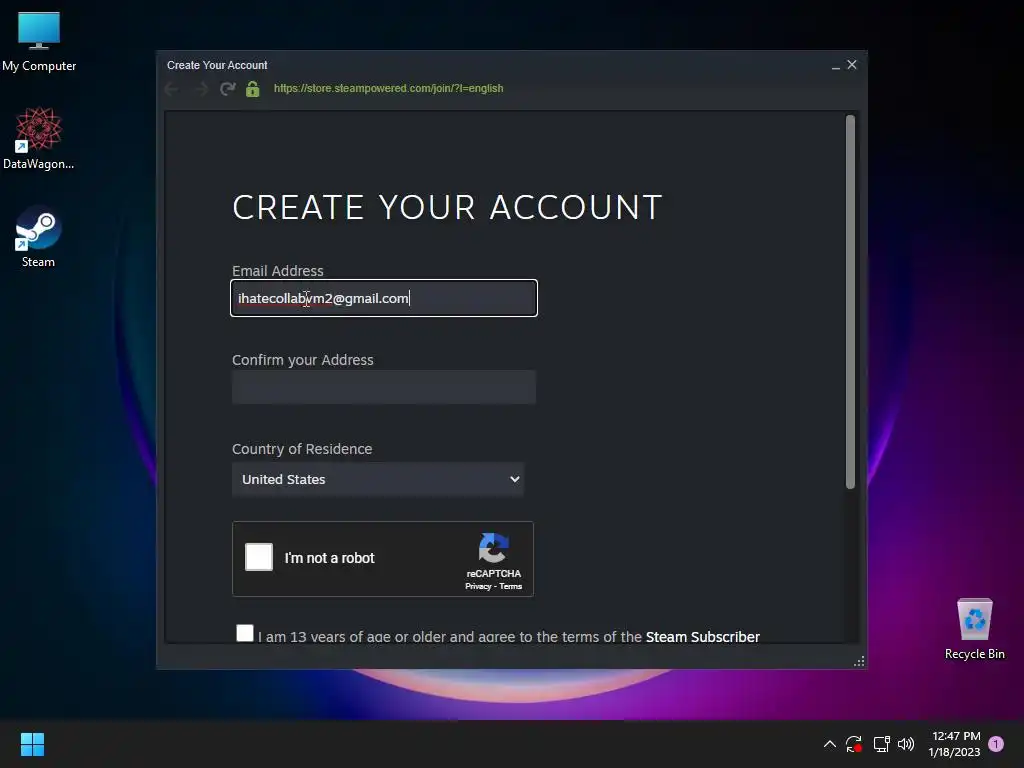Minimize the Create Your Account window
The image size is (1024, 768).
tap(835, 65)
